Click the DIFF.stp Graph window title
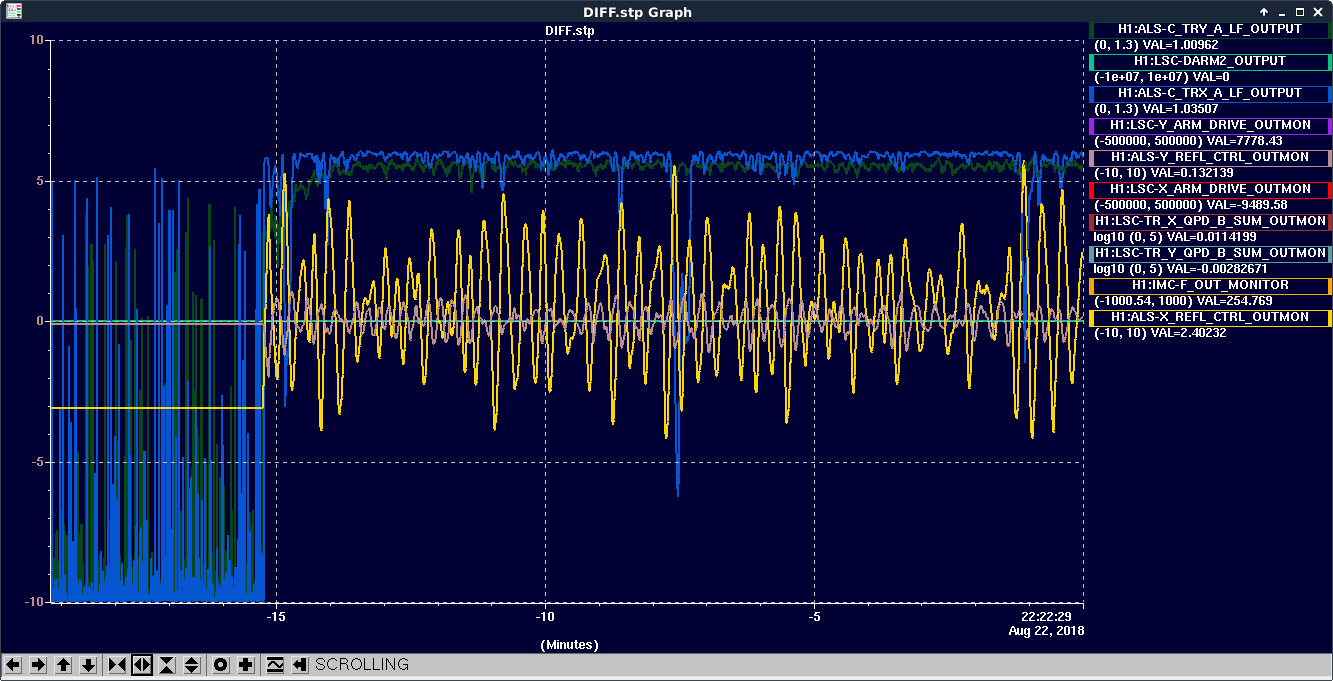This screenshot has height=681, width=1333. (x=637, y=12)
